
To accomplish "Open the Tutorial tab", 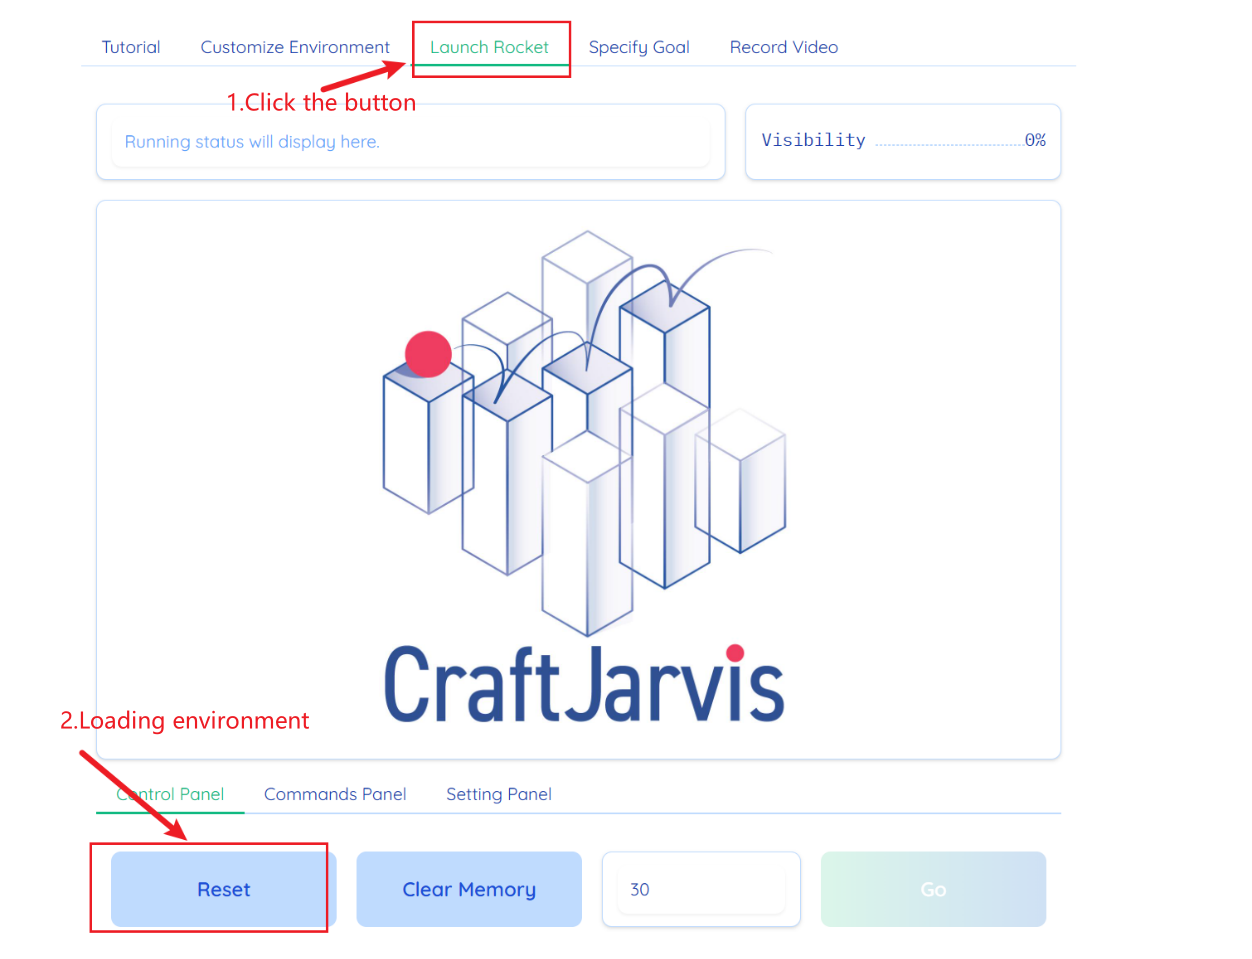I will point(131,47).
